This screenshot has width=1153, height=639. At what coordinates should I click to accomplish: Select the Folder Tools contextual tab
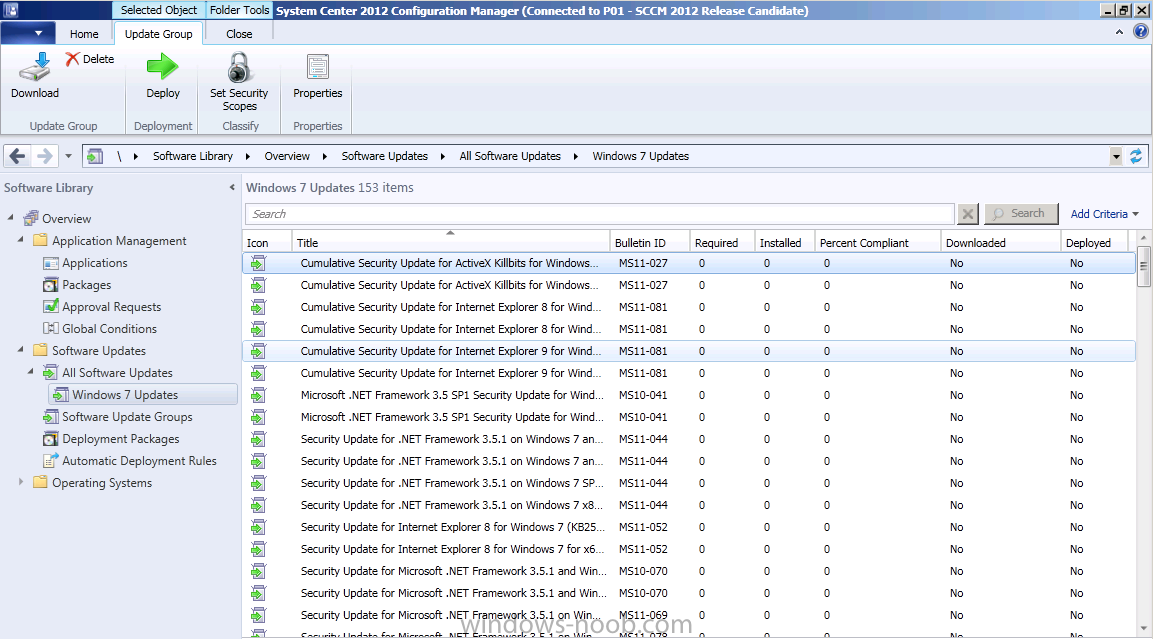pos(240,10)
